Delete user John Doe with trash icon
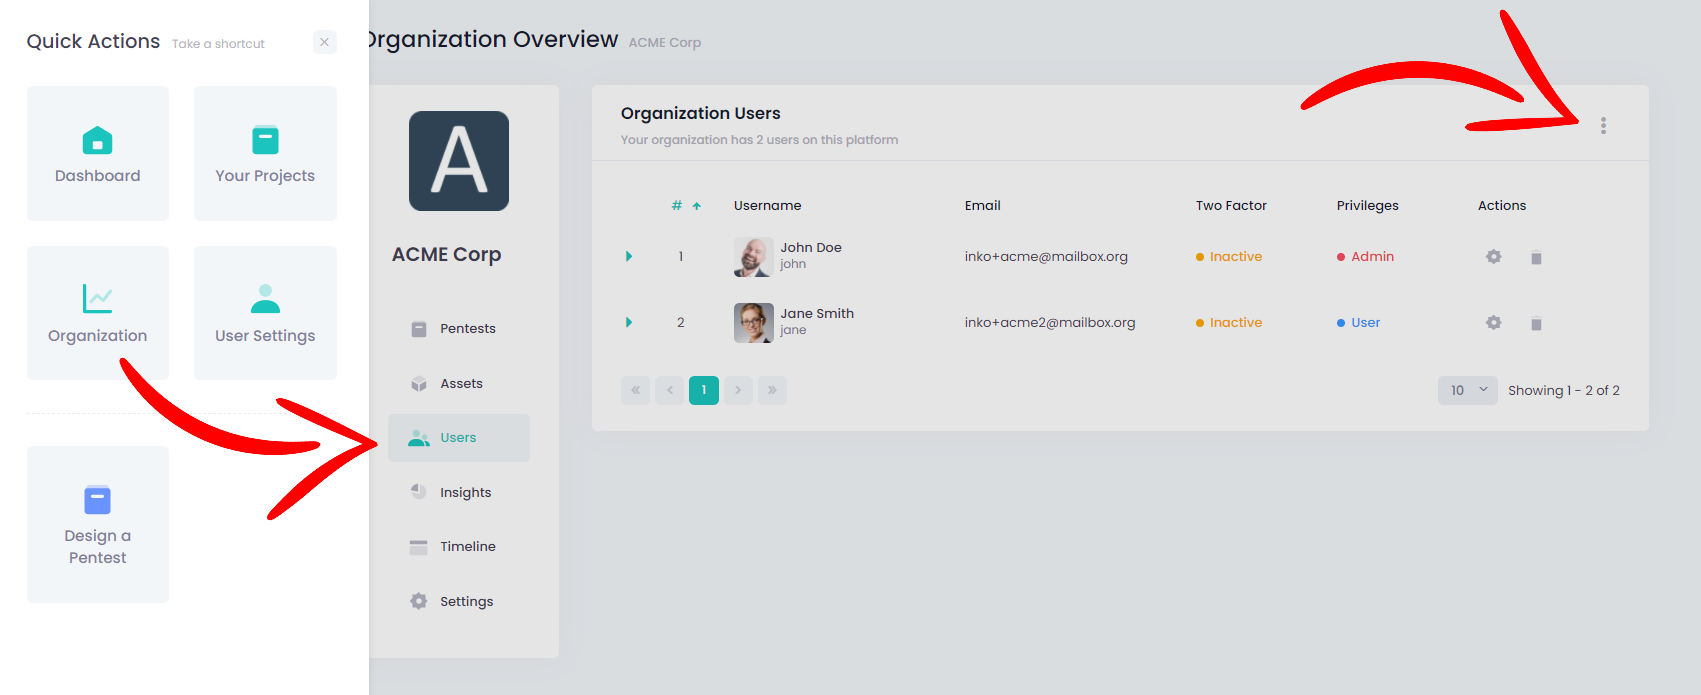The height and width of the screenshot is (695, 1701). click(x=1536, y=257)
